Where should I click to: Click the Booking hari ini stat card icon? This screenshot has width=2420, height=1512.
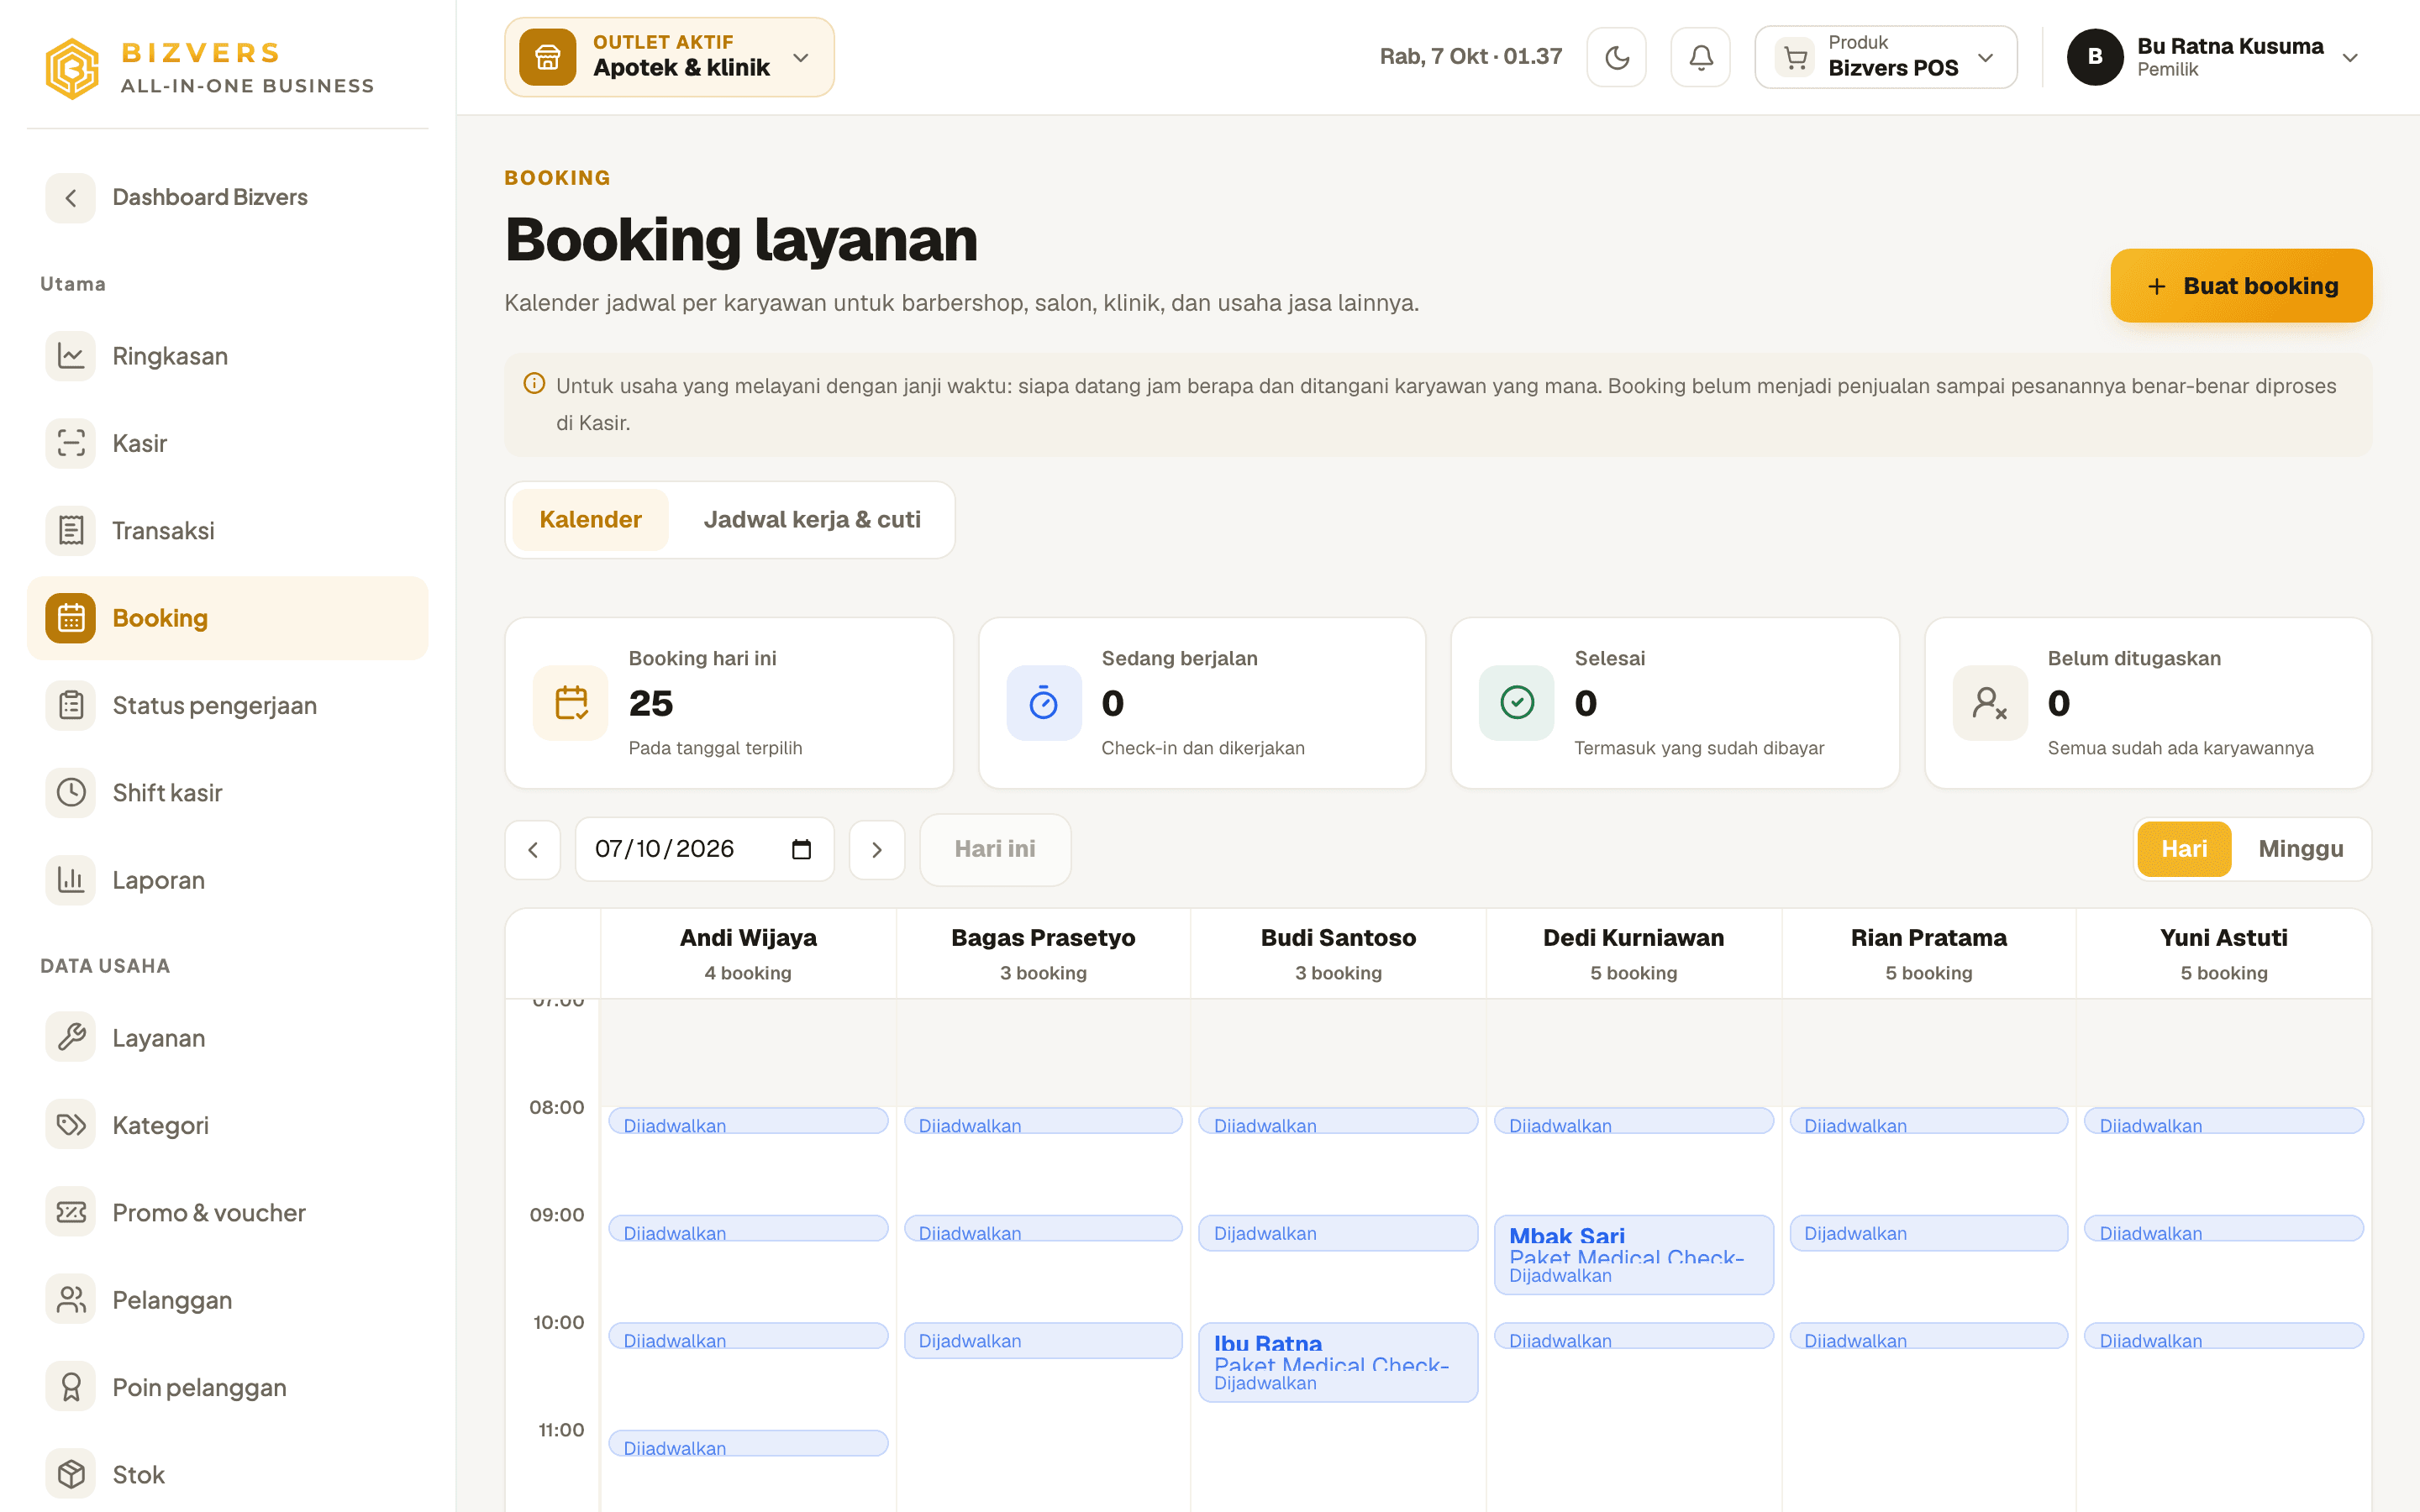pyautogui.click(x=571, y=703)
